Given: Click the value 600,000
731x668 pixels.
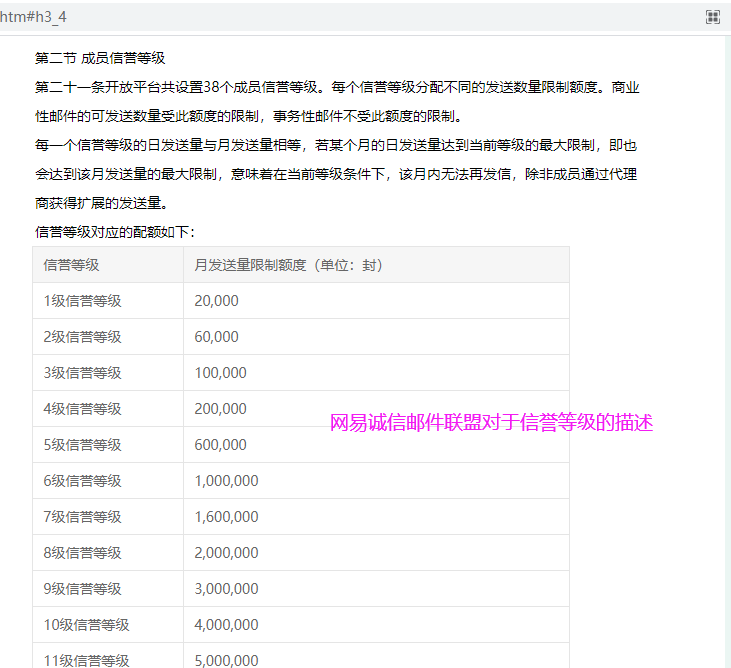Looking at the screenshot, I should tap(220, 445).
